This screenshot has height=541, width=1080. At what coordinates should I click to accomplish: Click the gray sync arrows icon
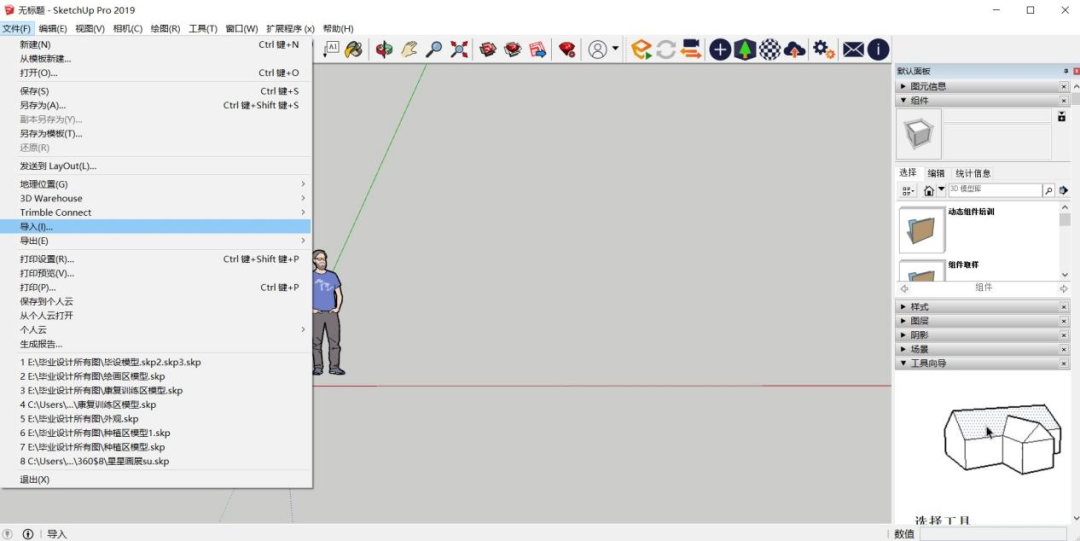pyautogui.click(x=665, y=49)
